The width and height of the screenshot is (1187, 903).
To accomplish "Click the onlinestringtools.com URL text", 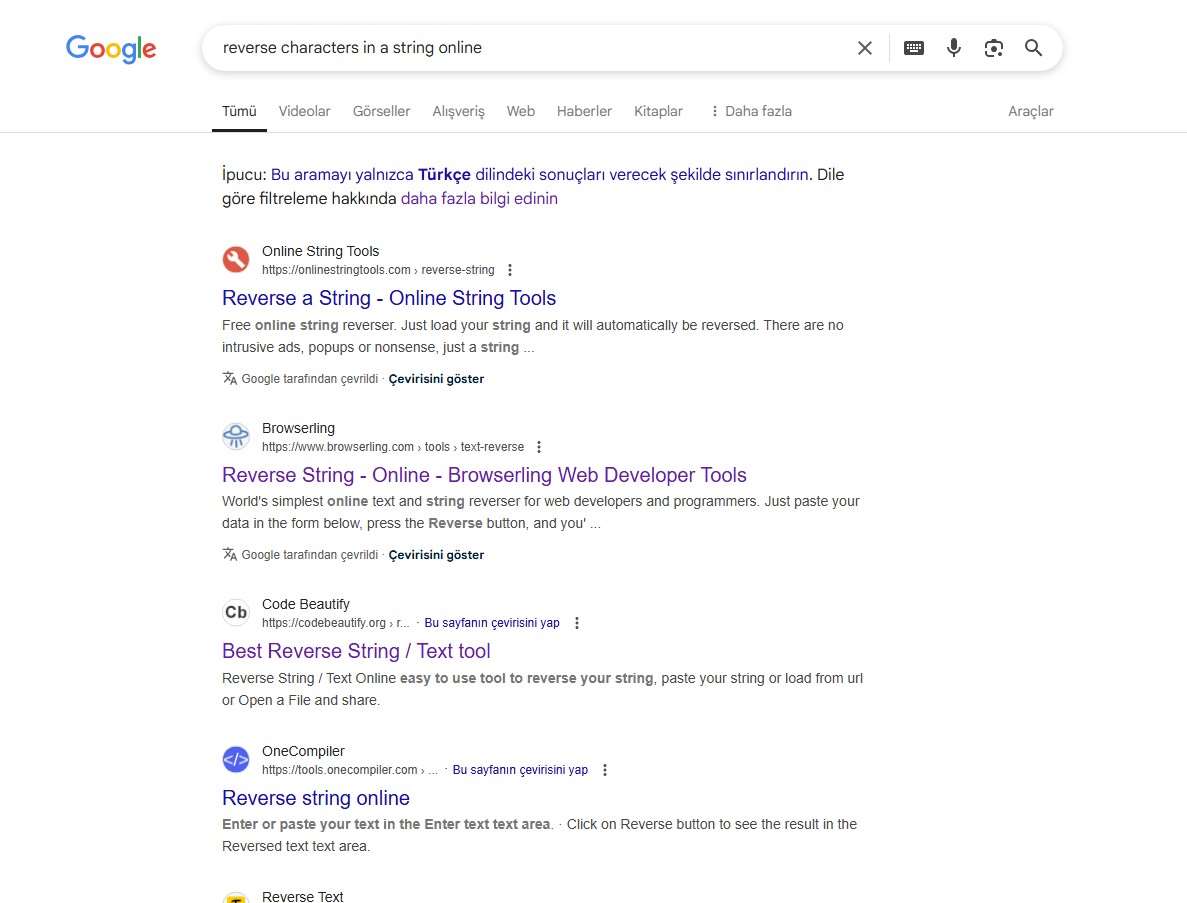I will 378,270.
